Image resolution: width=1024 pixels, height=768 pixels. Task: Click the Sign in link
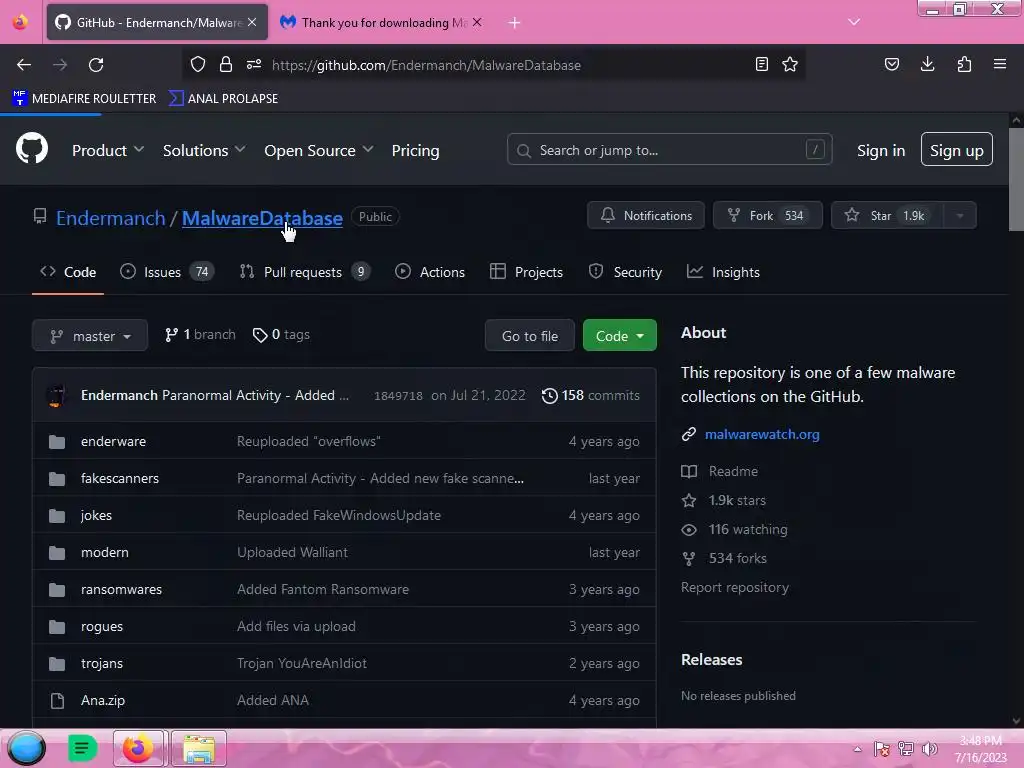pos(881,150)
